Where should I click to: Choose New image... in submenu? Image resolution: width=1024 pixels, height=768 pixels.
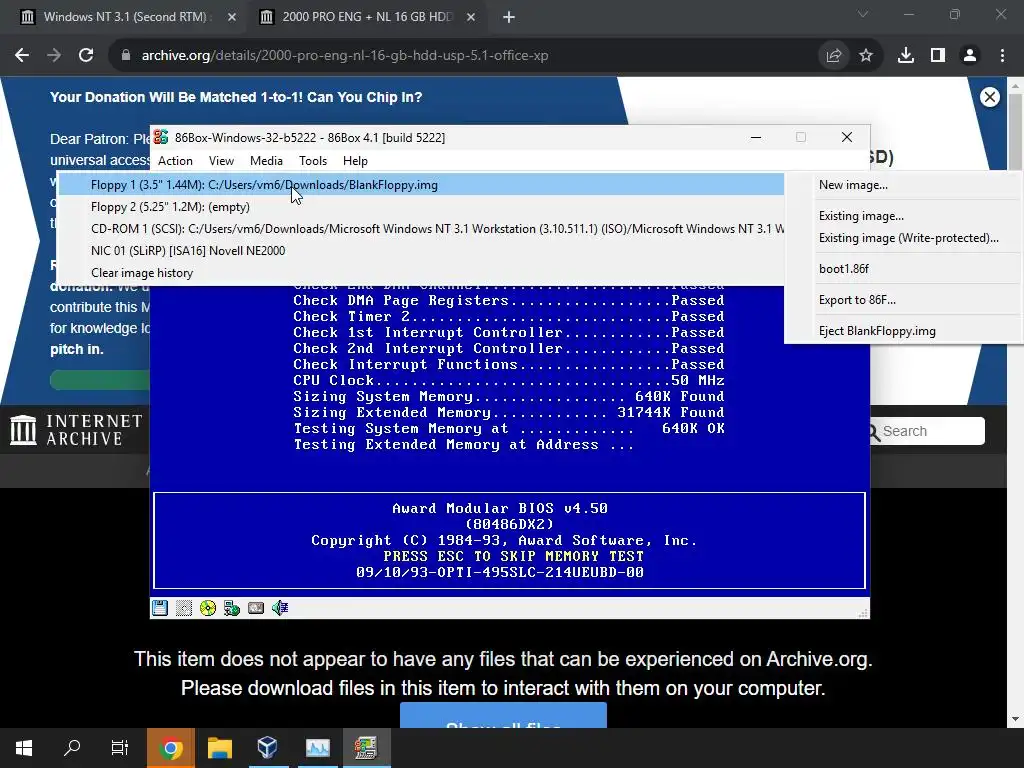pos(903,185)
